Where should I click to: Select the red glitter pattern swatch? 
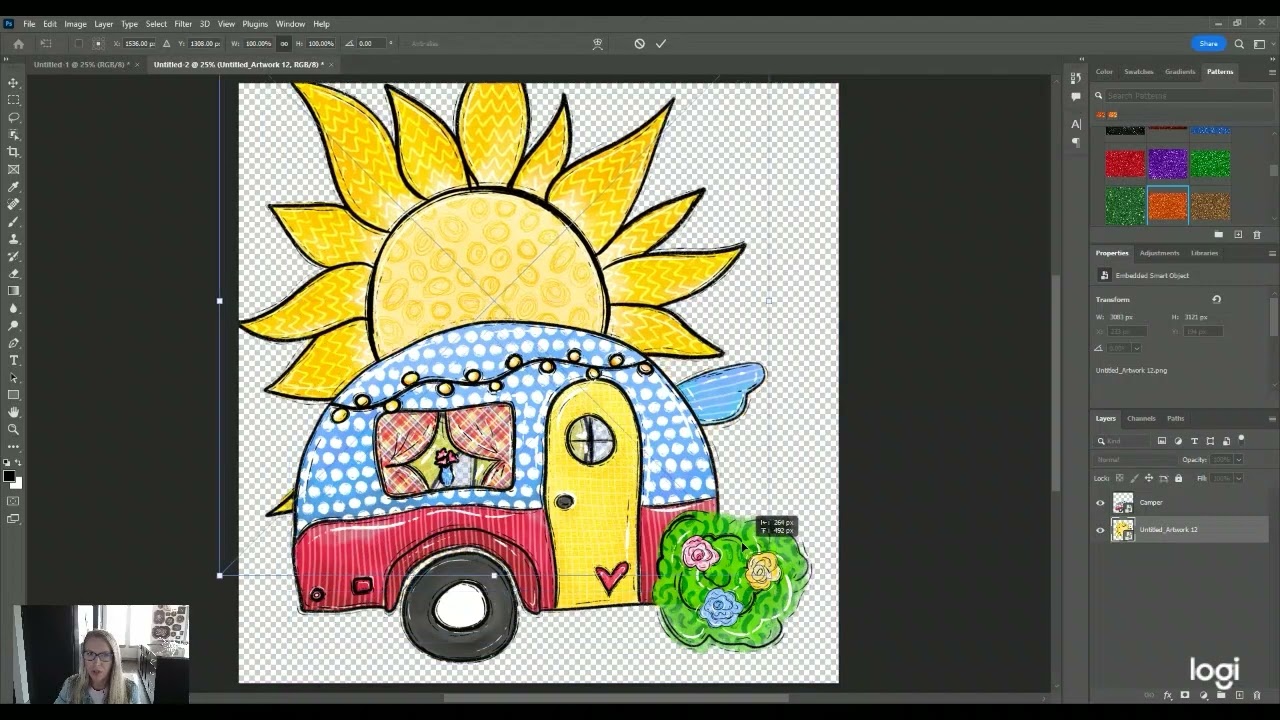tap(1125, 163)
